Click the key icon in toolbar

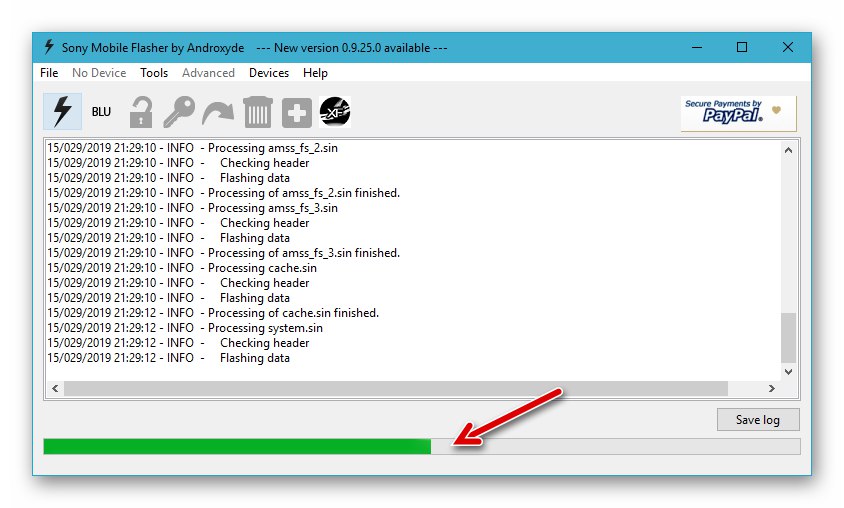pos(179,112)
